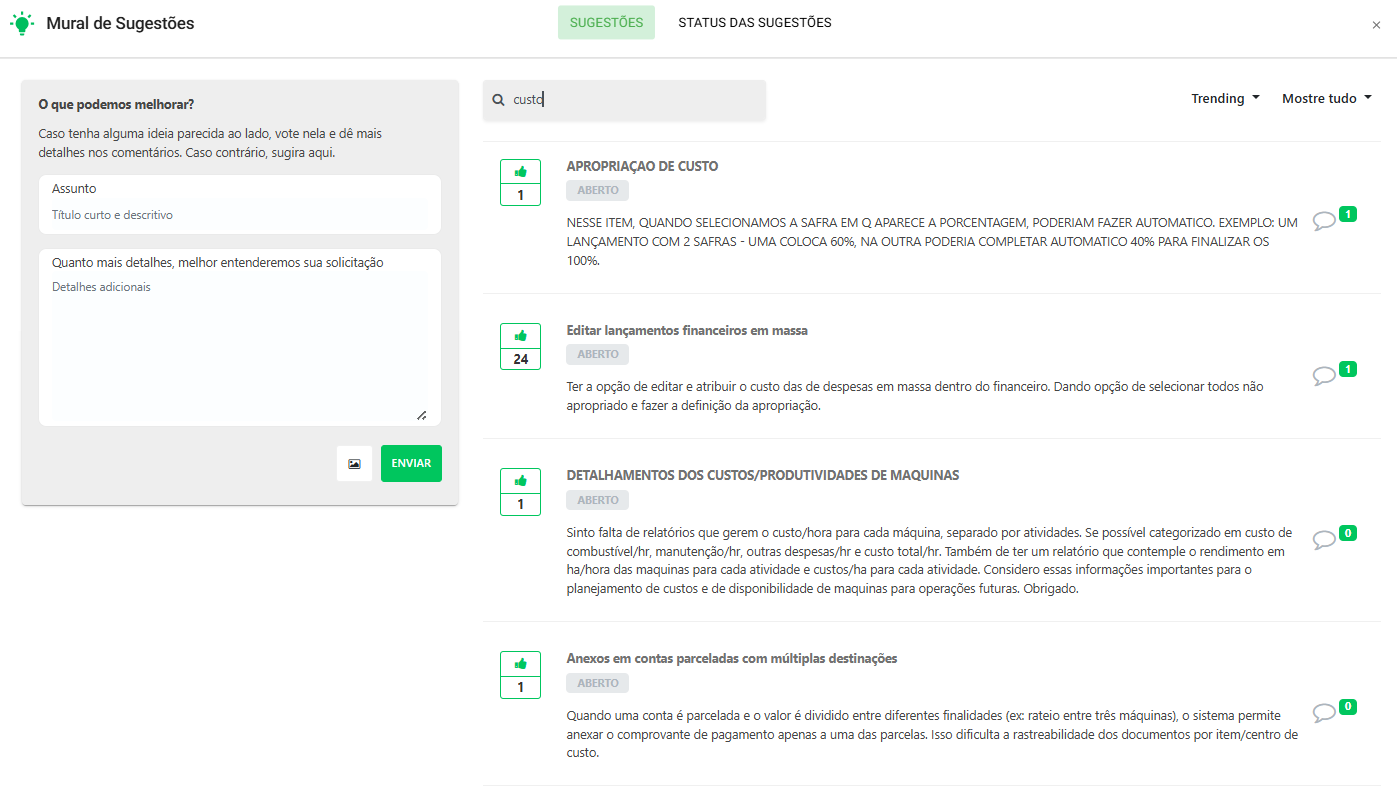View comments for Editar lançamentos financeiros
This screenshot has width=1397, height=796.
(x=1324, y=376)
